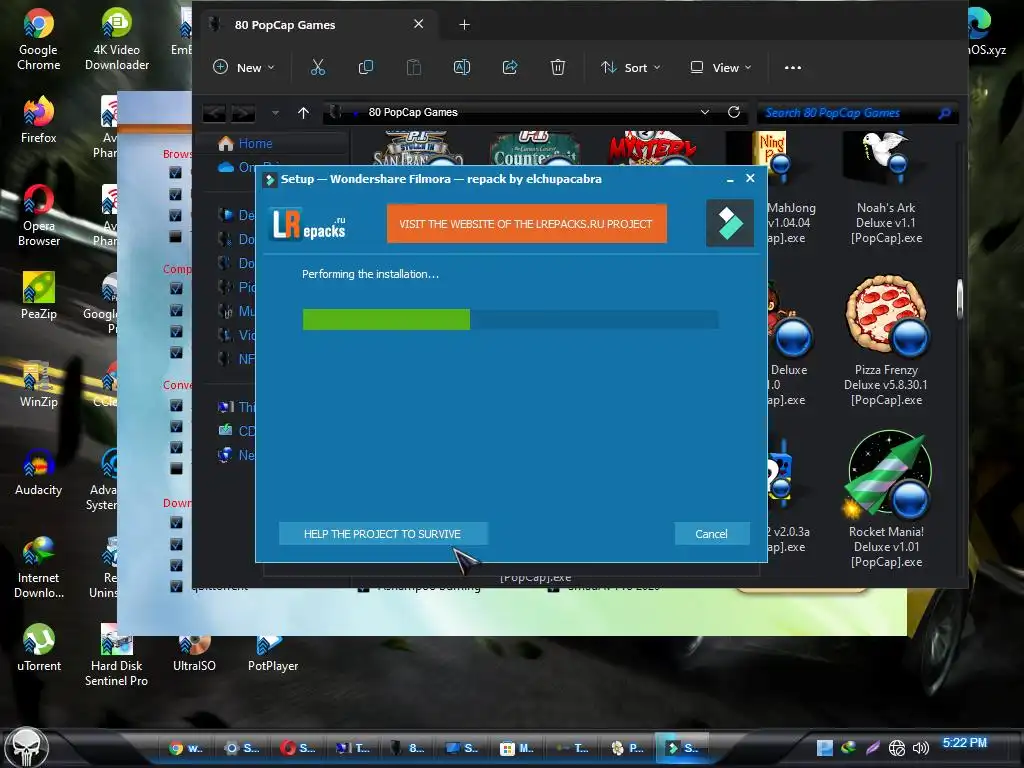
Task: Expand the address bar history dropdown chevron
Action: [705, 112]
